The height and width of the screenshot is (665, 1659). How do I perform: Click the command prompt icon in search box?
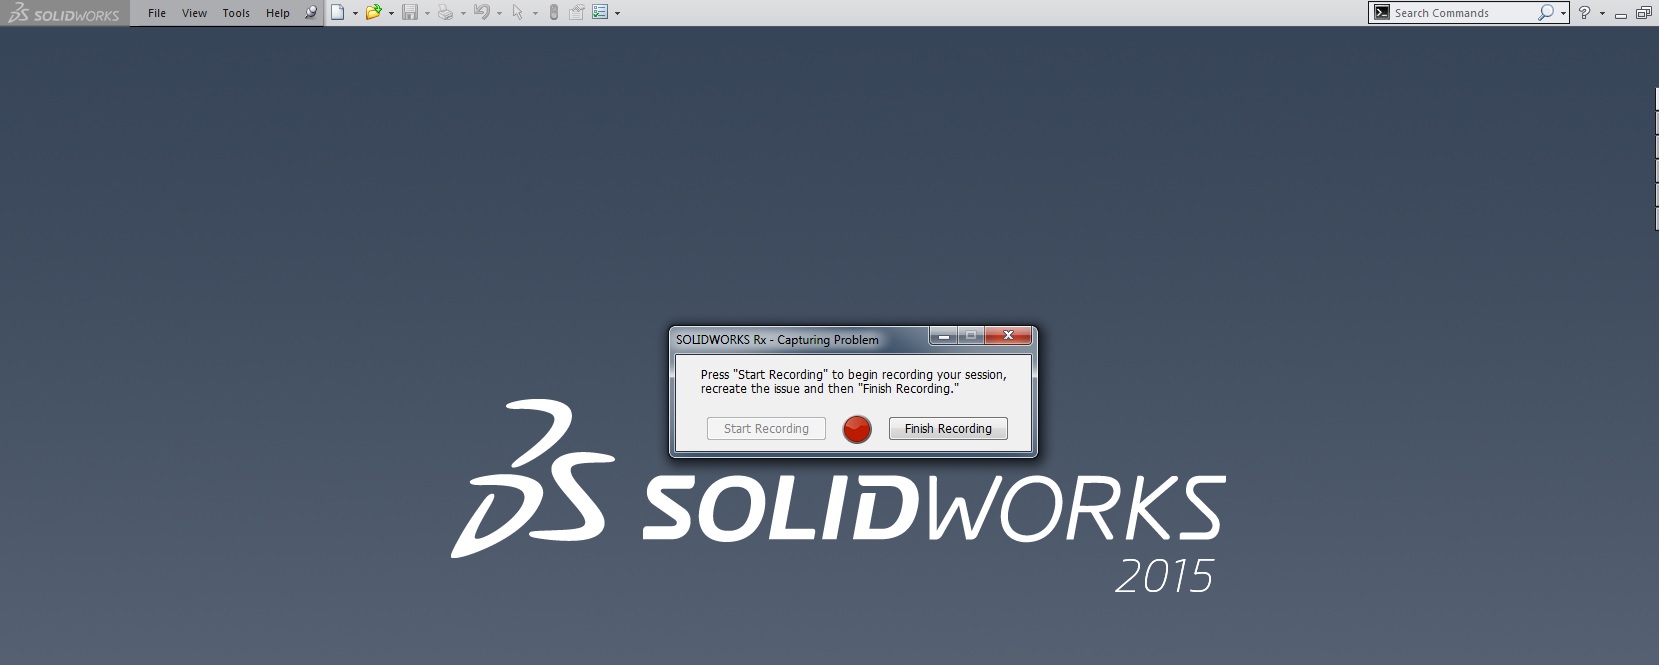(1382, 13)
